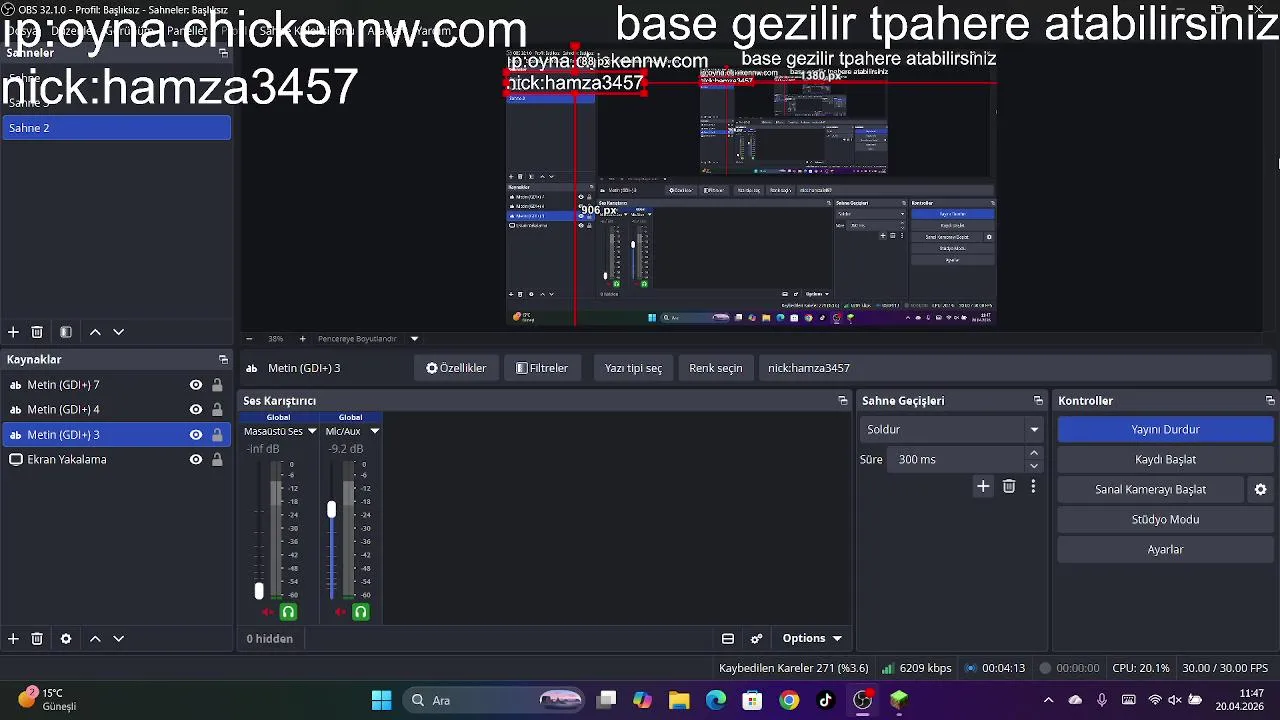Screen dimensions: 1280x720
Task: Decrease Süre duration with down arrow
Action: pos(1034,465)
